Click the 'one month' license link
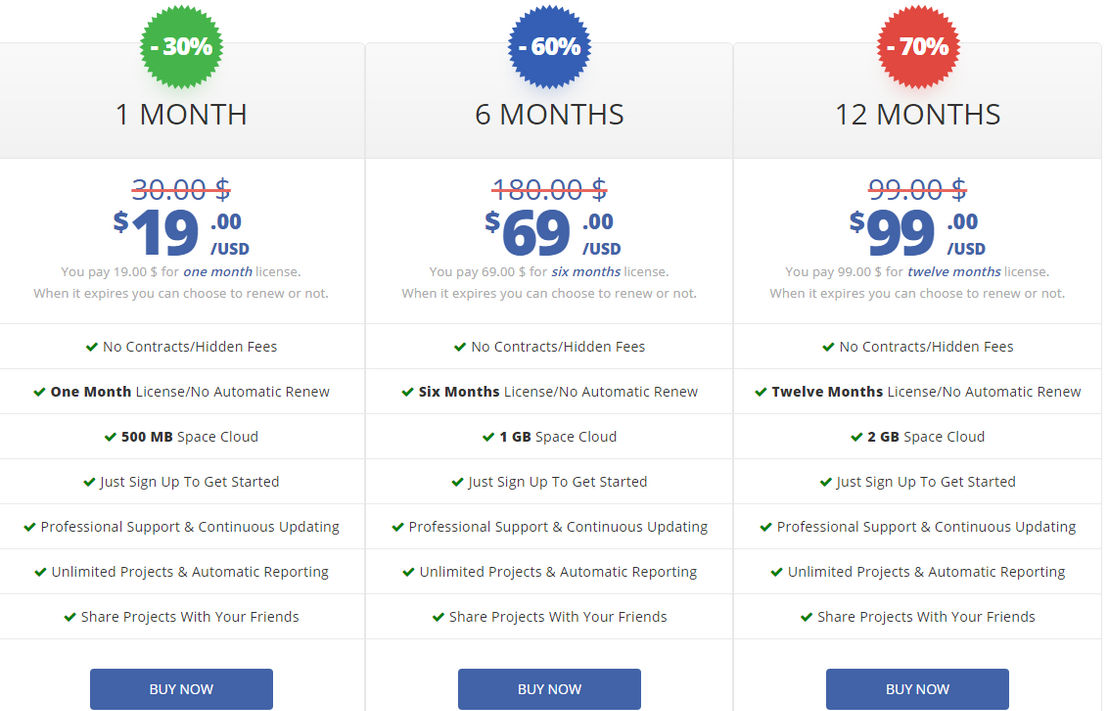The width and height of the screenshot is (1108, 711). (x=218, y=271)
